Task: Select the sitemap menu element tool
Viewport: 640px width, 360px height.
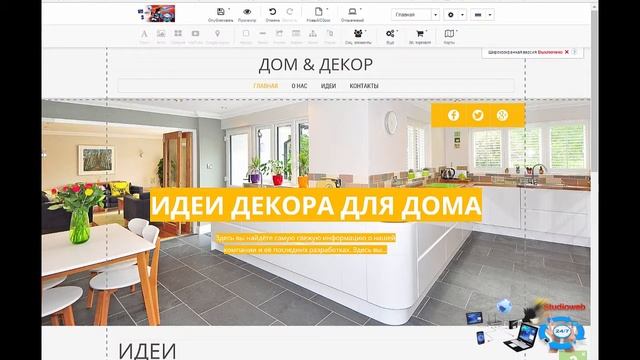Action: tap(313, 33)
